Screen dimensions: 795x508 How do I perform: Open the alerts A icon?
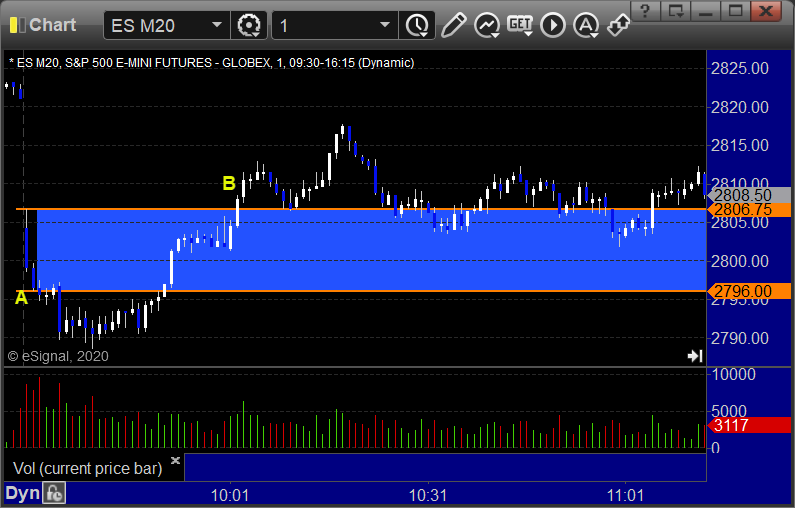pos(586,25)
